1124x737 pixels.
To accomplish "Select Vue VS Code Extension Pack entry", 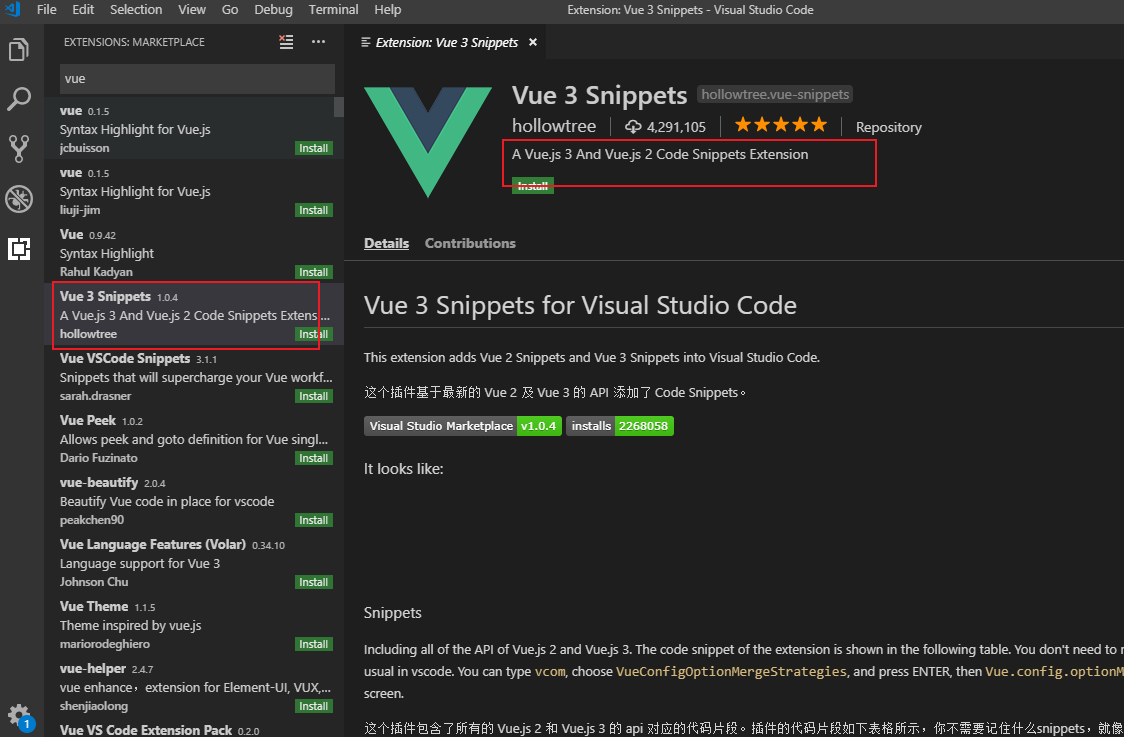I will tap(194, 728).
